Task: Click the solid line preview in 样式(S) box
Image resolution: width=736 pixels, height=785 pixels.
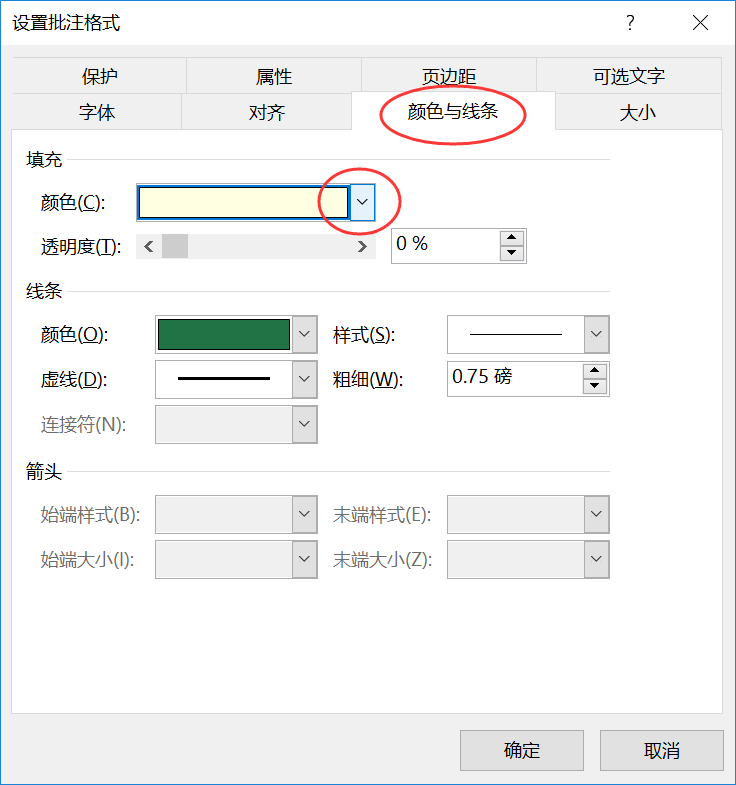Action: click(x=516, y=334)
